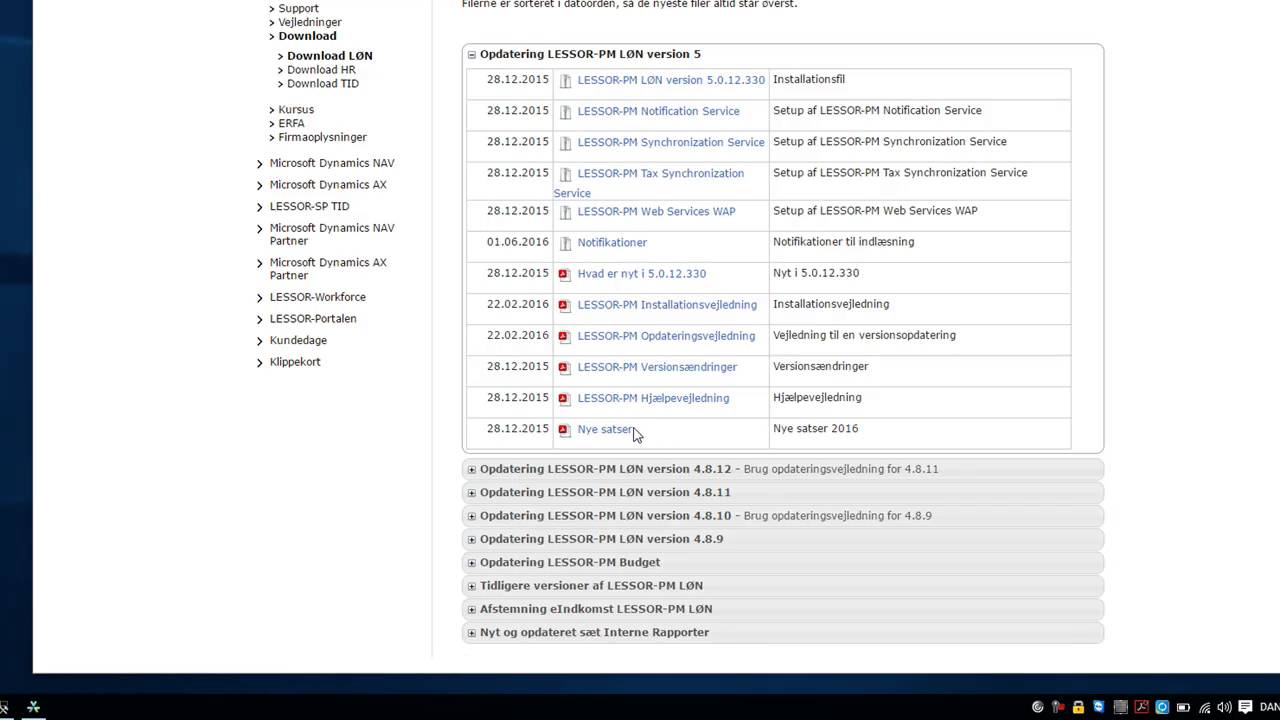Expand Tidligere versioner af LESSOR-PM LØN
The width and height of the screenshot is (1280, 720).
pyautogui.click(x=472, y=586)
